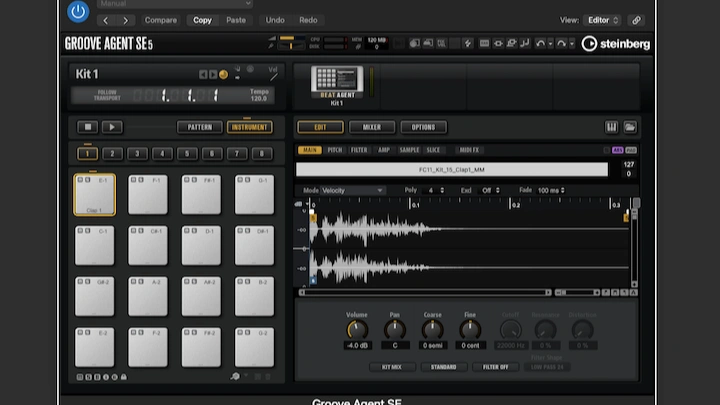Adjust the master tune slider in toolbar
The height and width of the screenshot is (405, 720).
click(x=292, y=46)
